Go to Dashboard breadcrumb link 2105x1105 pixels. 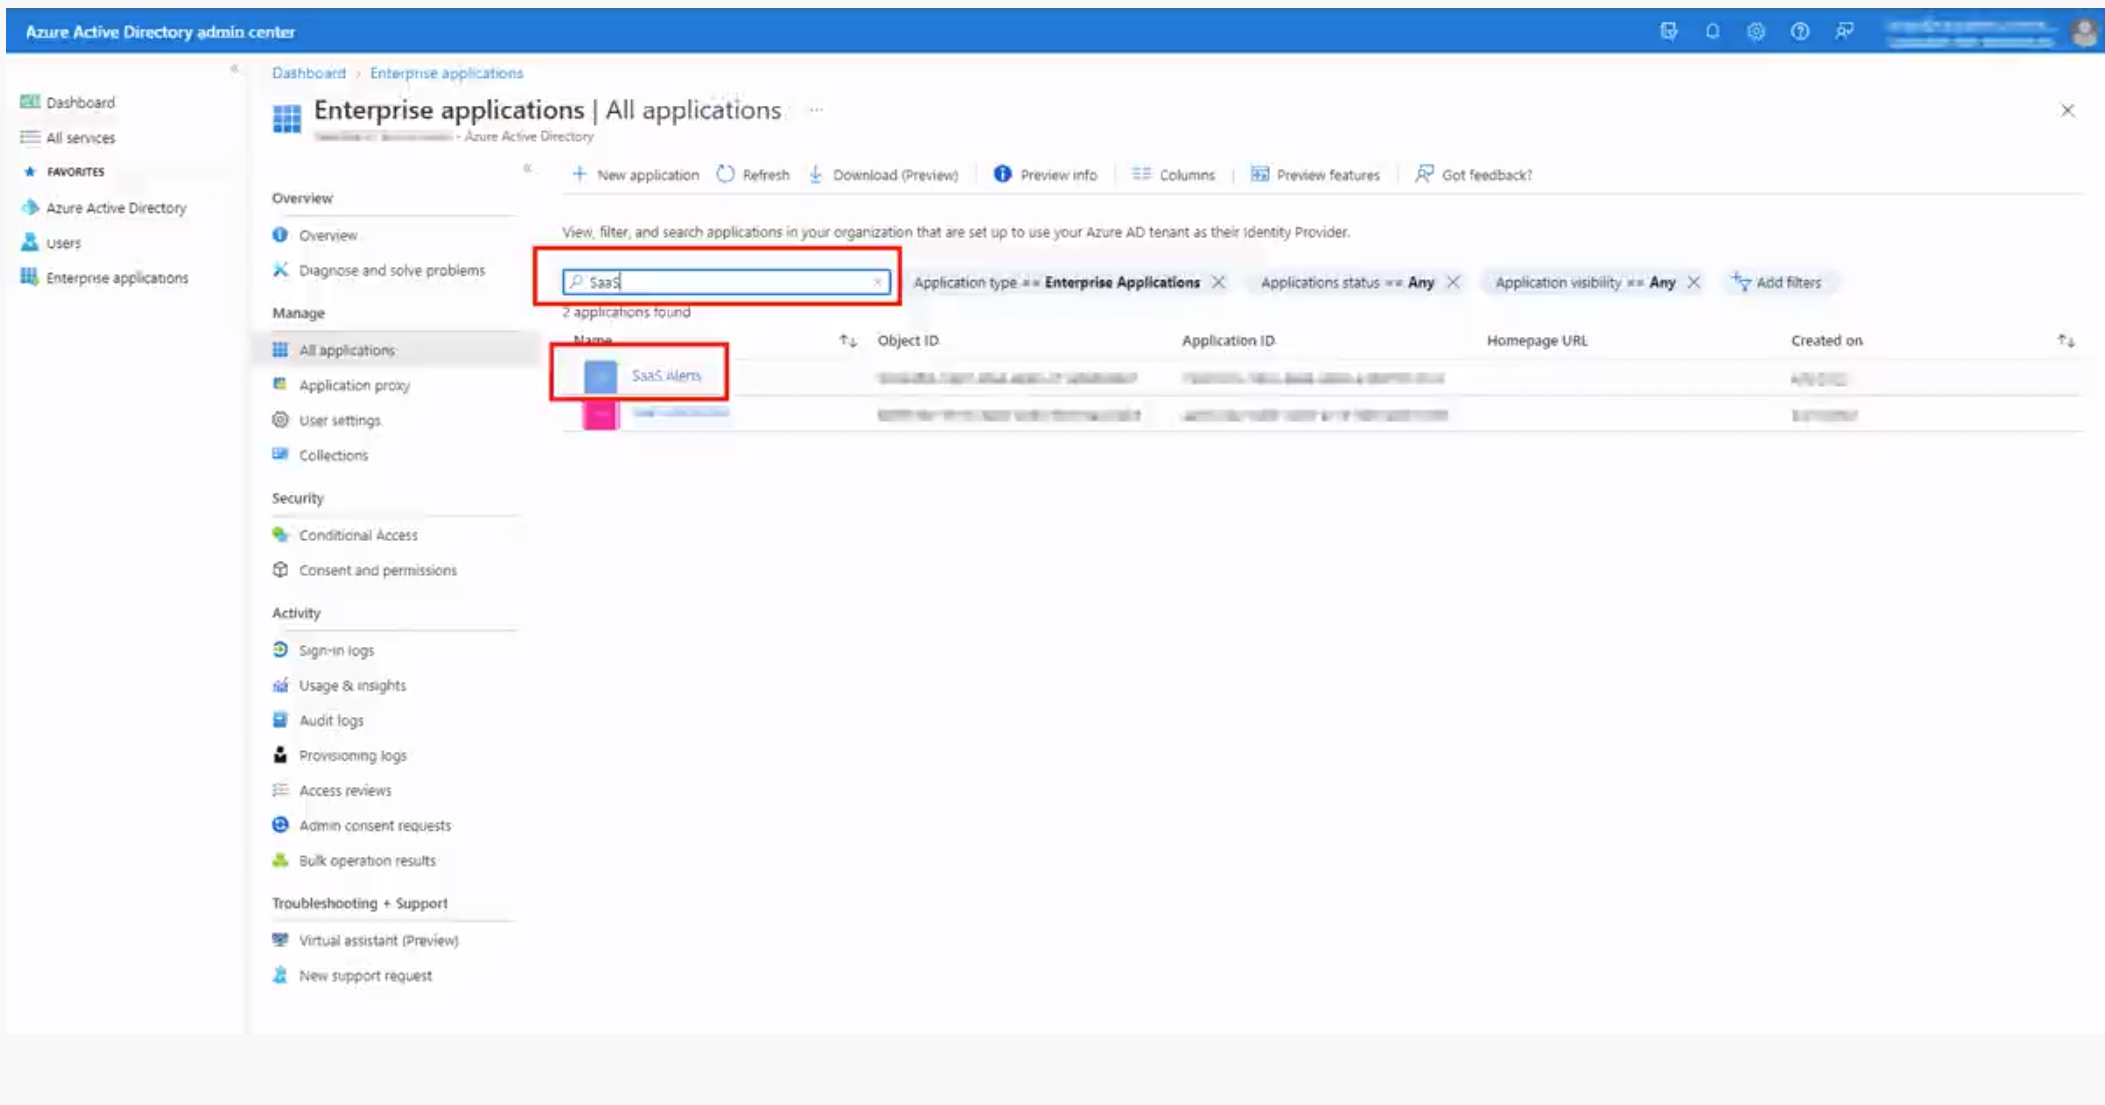click(x=308, y=73)
